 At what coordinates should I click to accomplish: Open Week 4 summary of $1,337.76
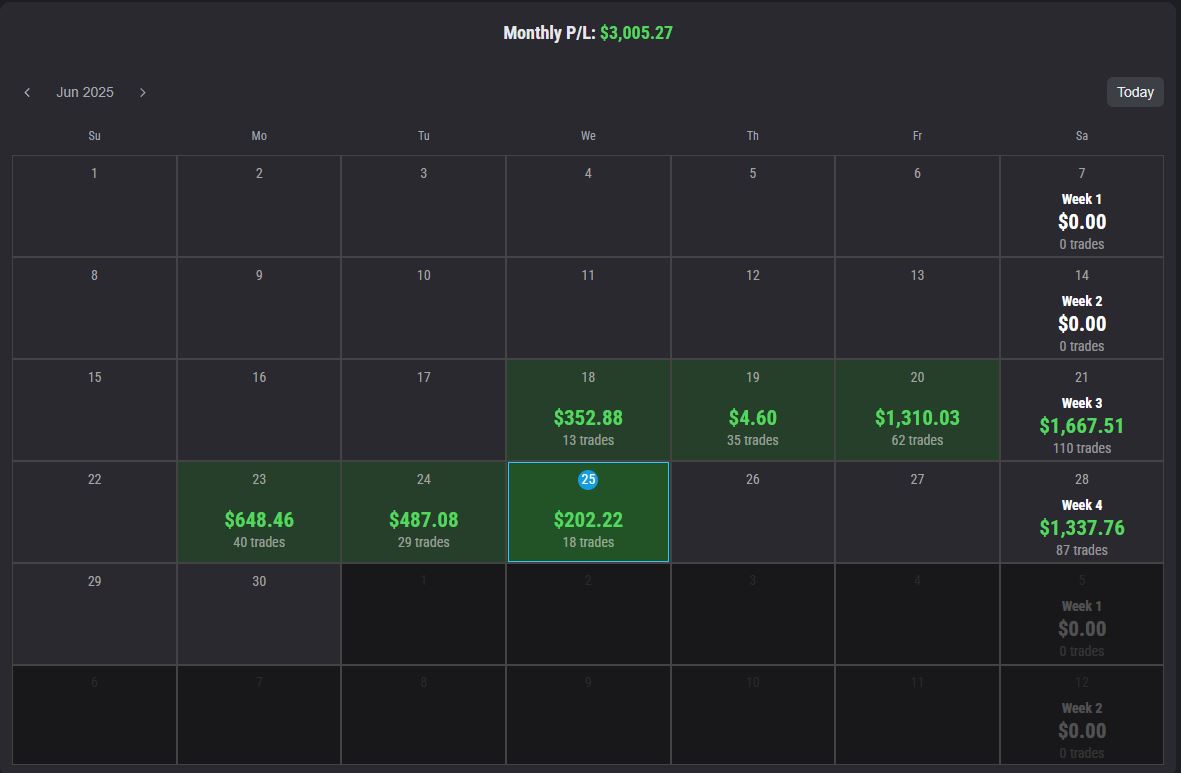tap(1081, 527)
